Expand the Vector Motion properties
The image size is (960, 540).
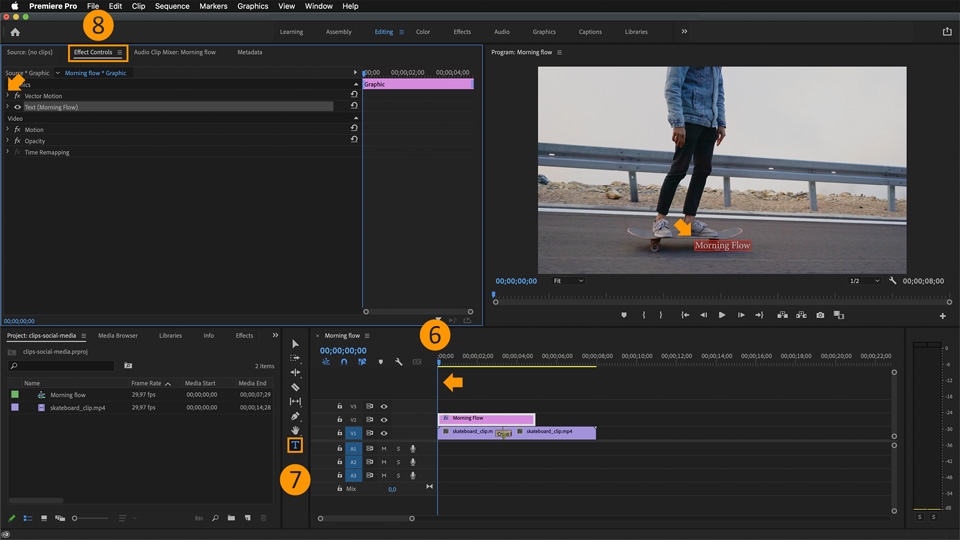pyautogui.click(x=7, y=96)
